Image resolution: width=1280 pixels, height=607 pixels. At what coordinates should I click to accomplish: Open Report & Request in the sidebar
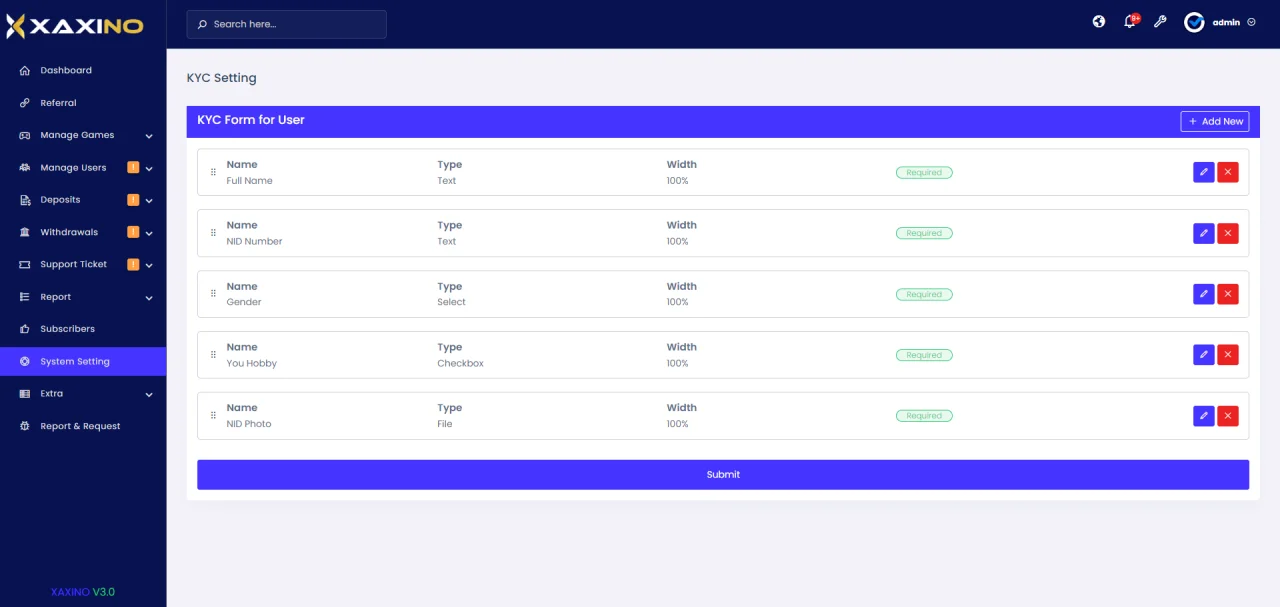click(83, 426)
